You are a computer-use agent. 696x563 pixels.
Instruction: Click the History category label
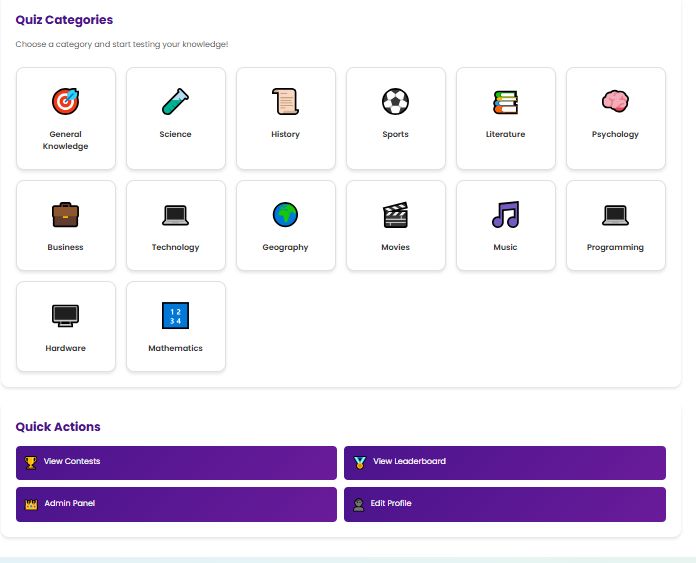coord(285,134)
